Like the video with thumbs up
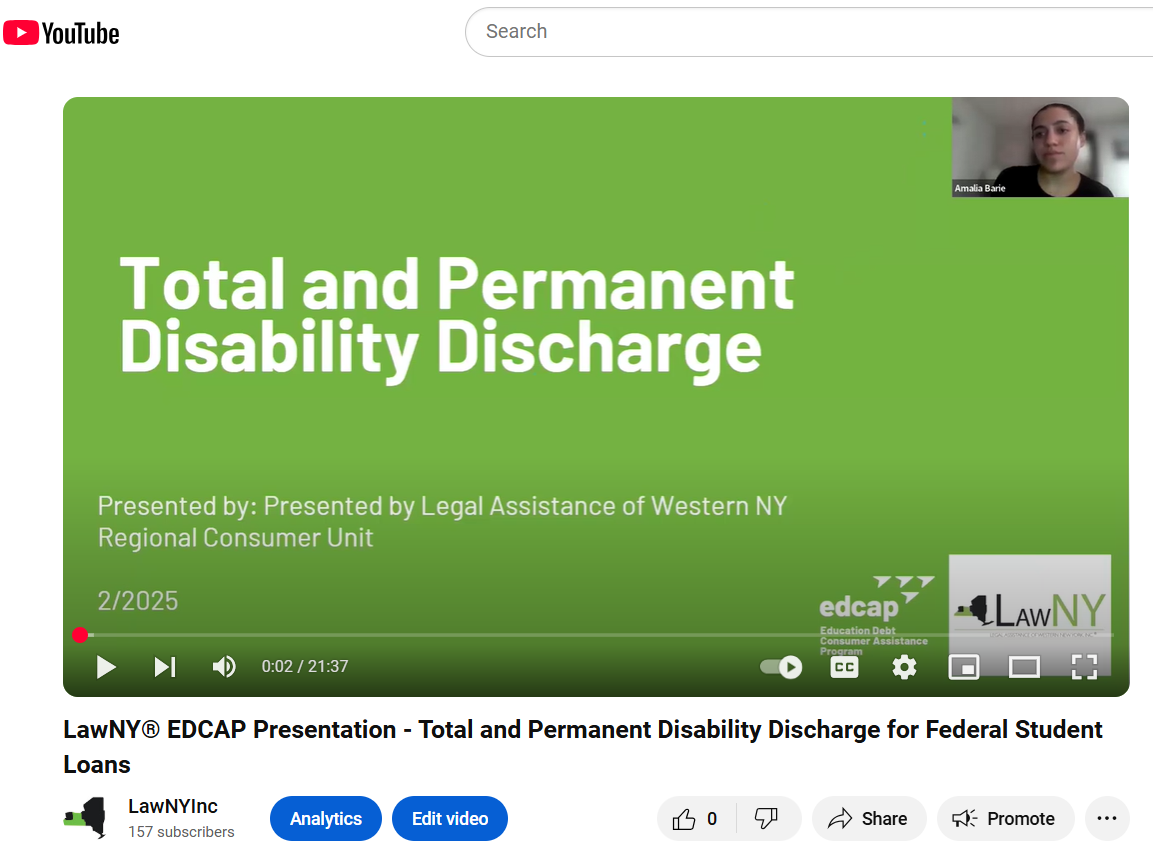The height and width of the screenshot is (858, 1153). 696,818
